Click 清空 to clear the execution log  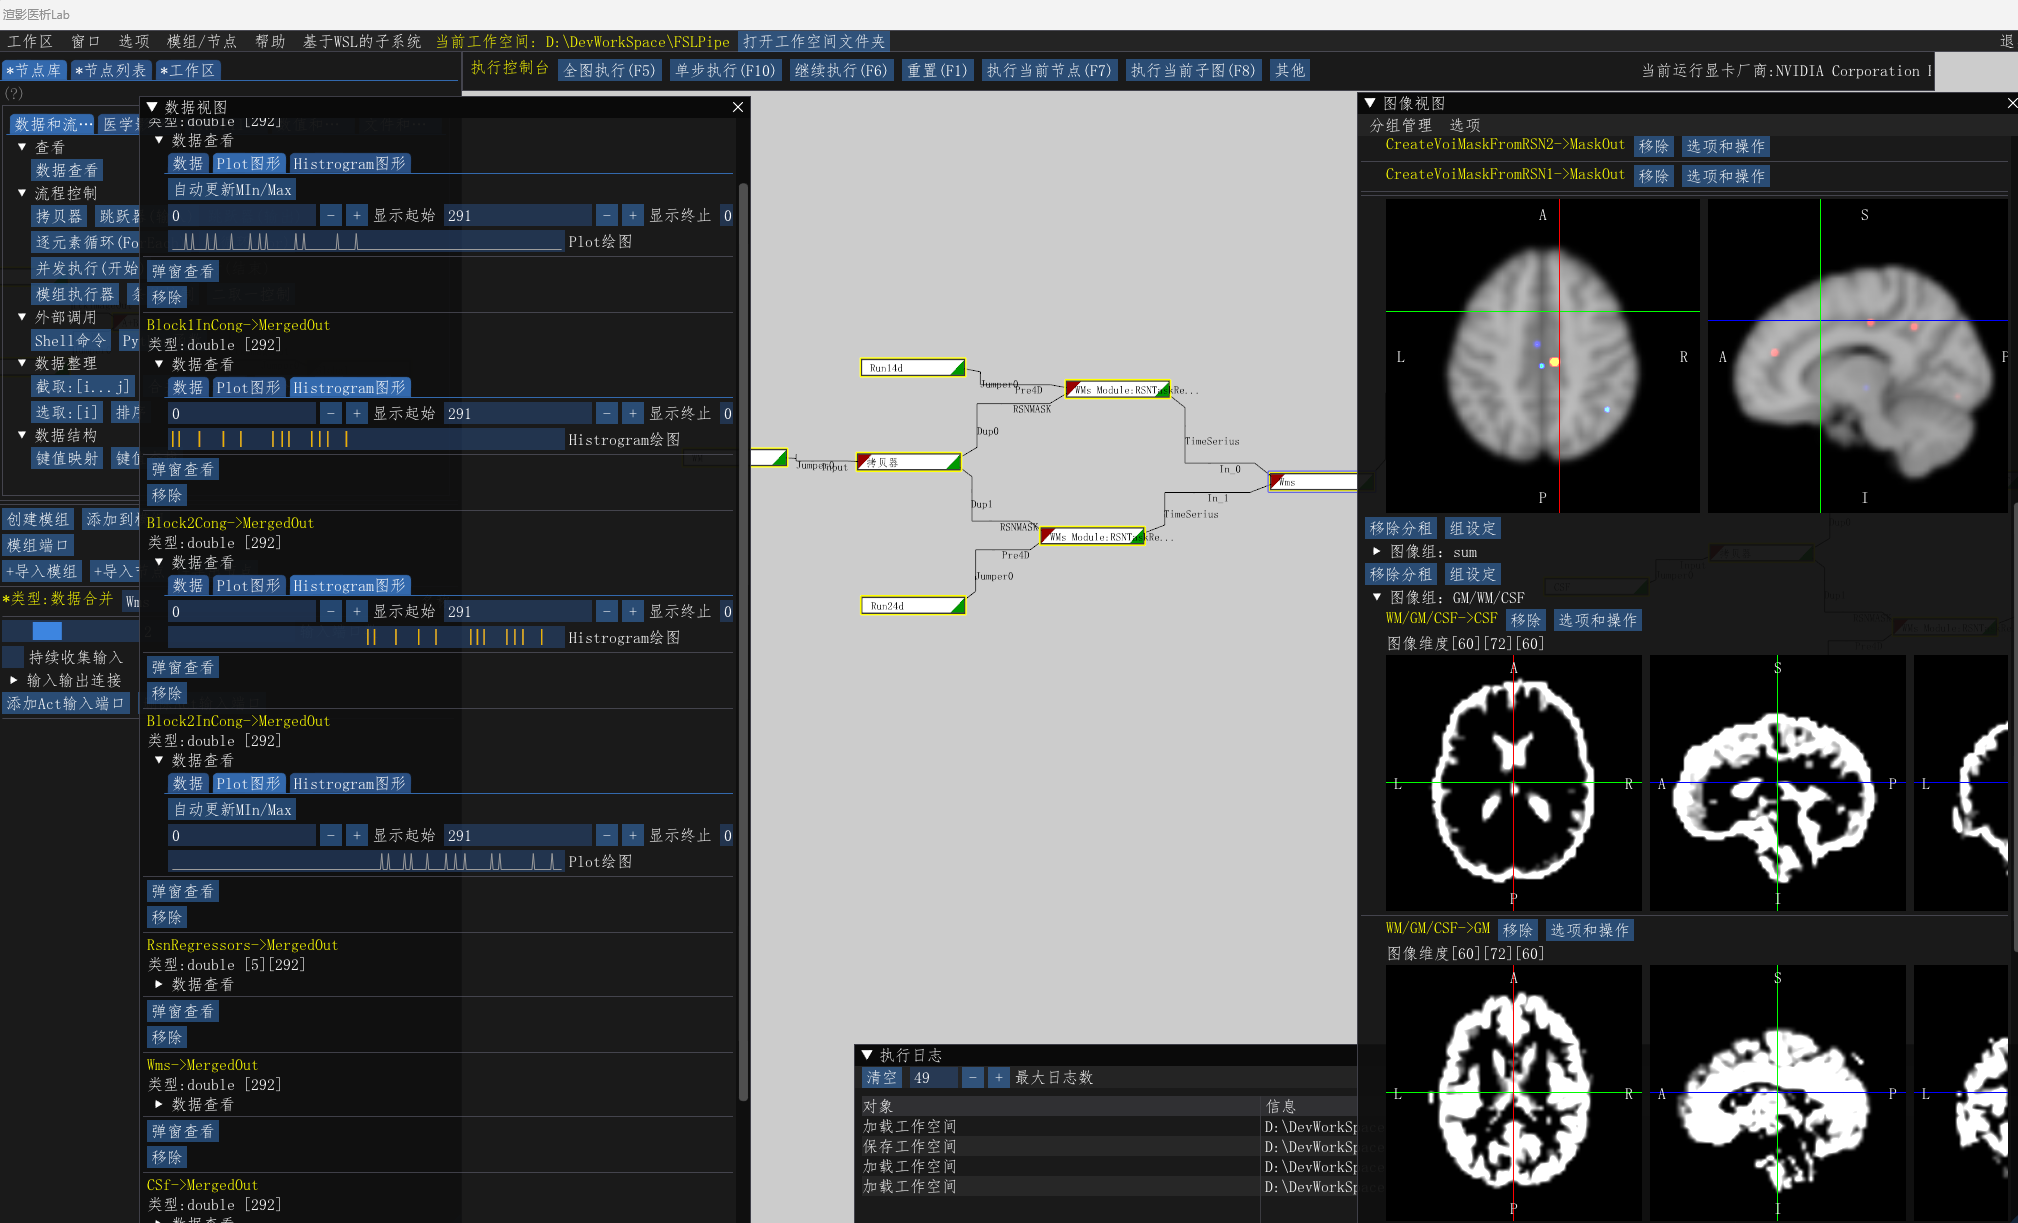coord(881,1077)
